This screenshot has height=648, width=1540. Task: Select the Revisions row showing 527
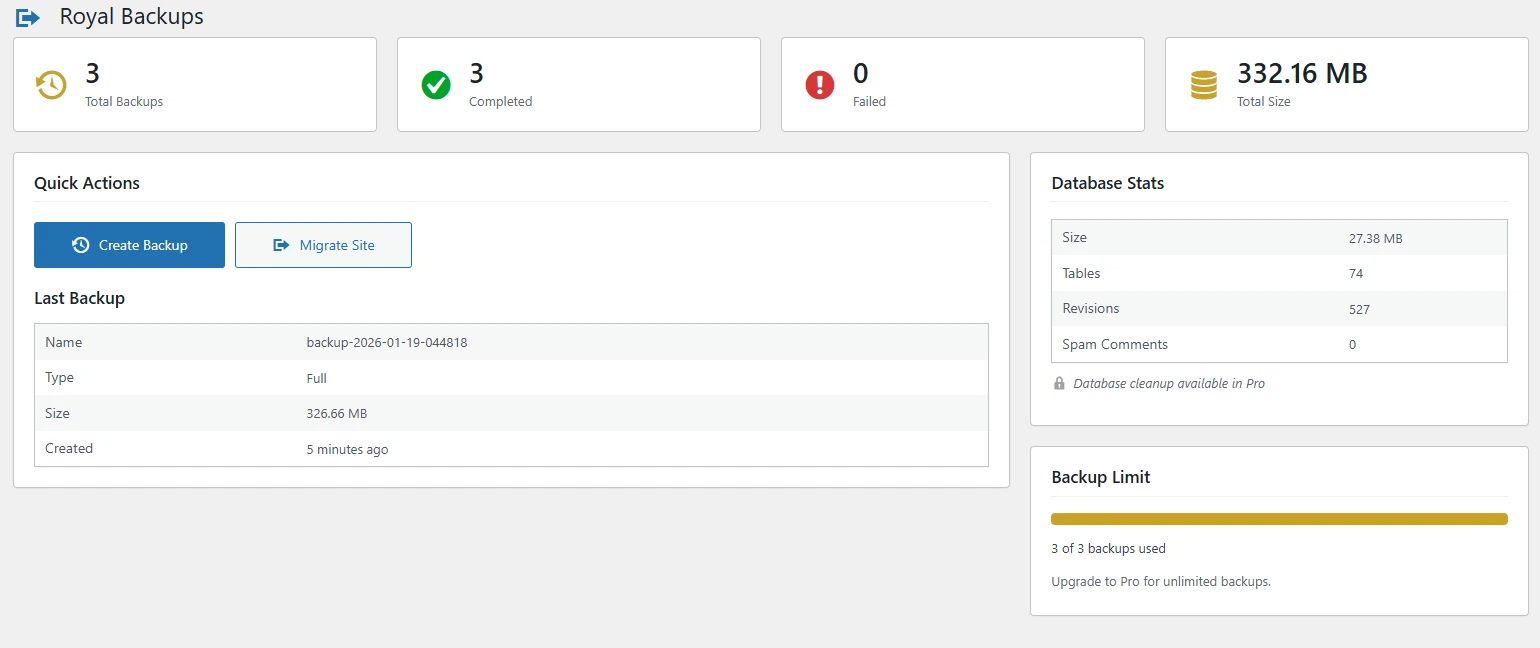click(x=1278, y=308)
